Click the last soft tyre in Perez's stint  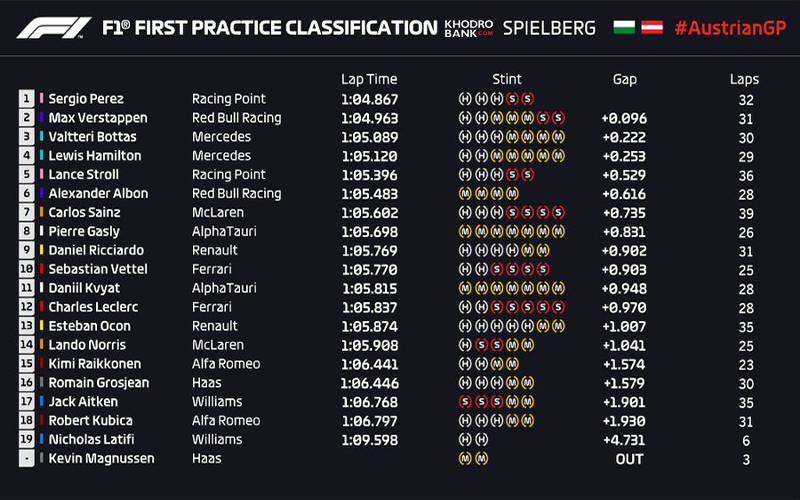point(528,99)
